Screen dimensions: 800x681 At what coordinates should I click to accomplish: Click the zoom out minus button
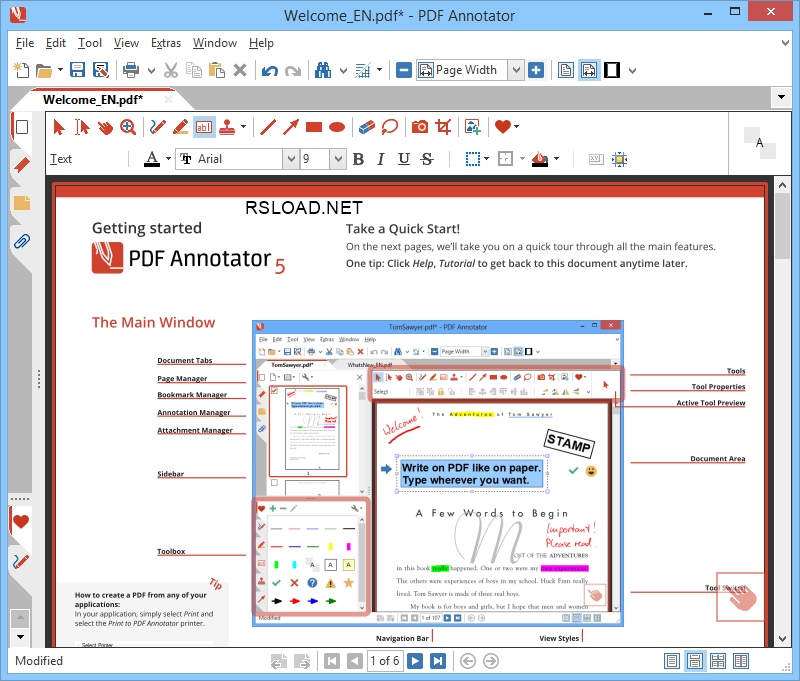[404, 70]
